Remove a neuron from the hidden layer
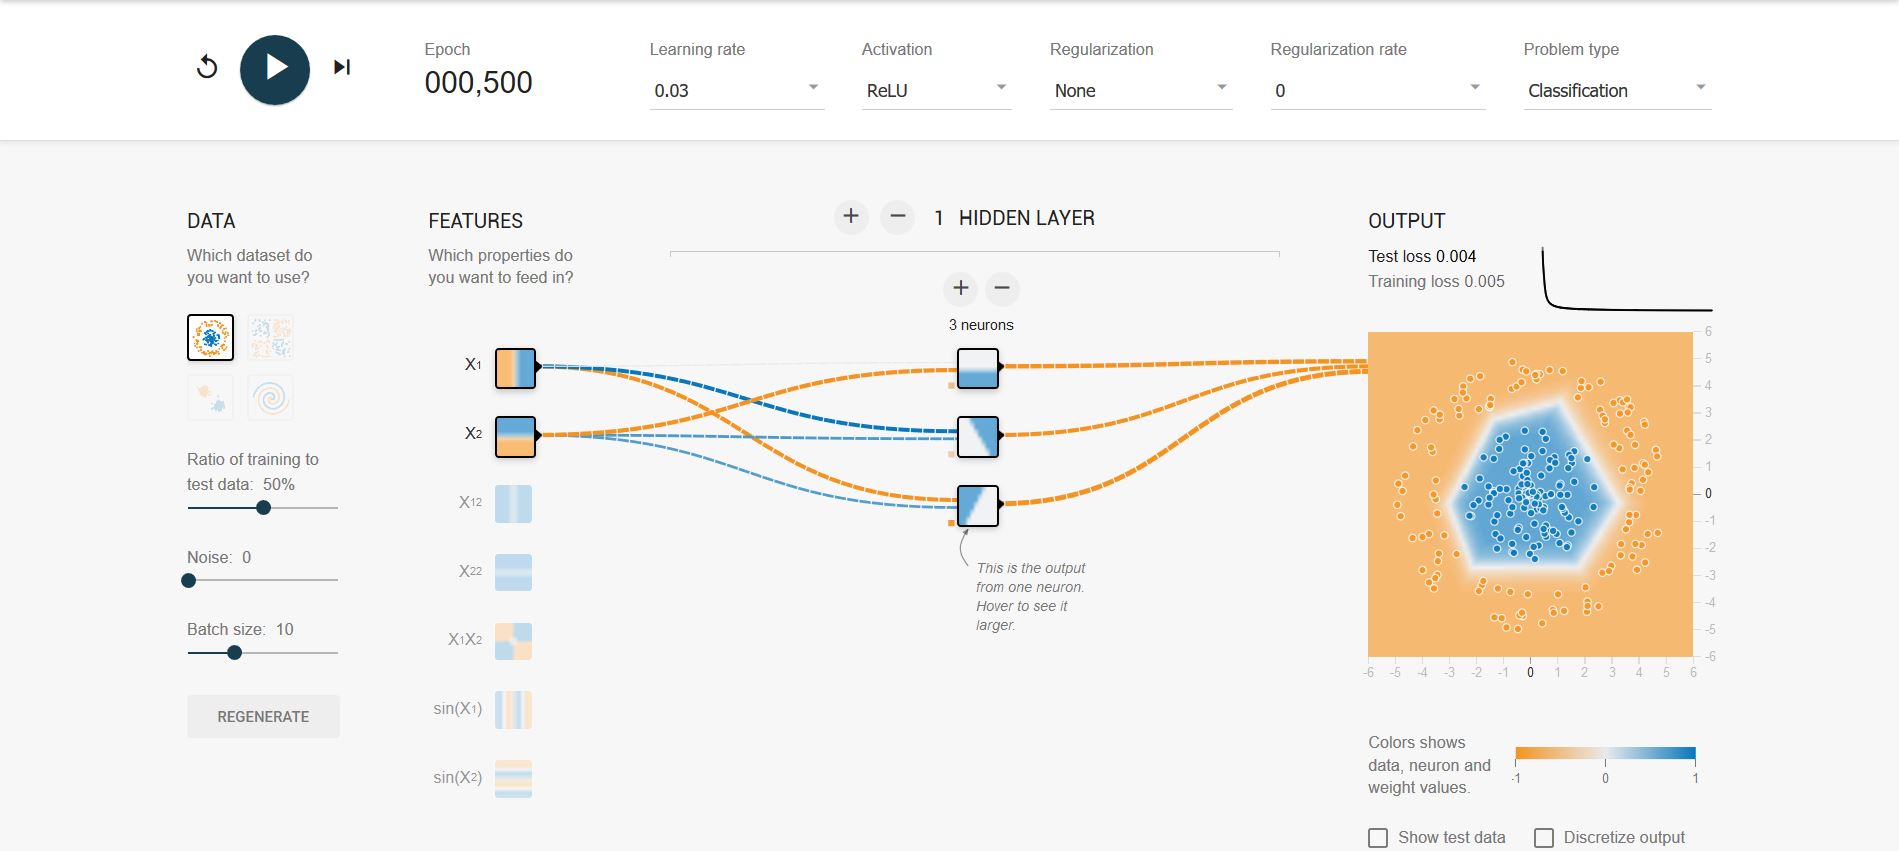The width and height of the screenshot is (1899, 851). (1002, 288)
